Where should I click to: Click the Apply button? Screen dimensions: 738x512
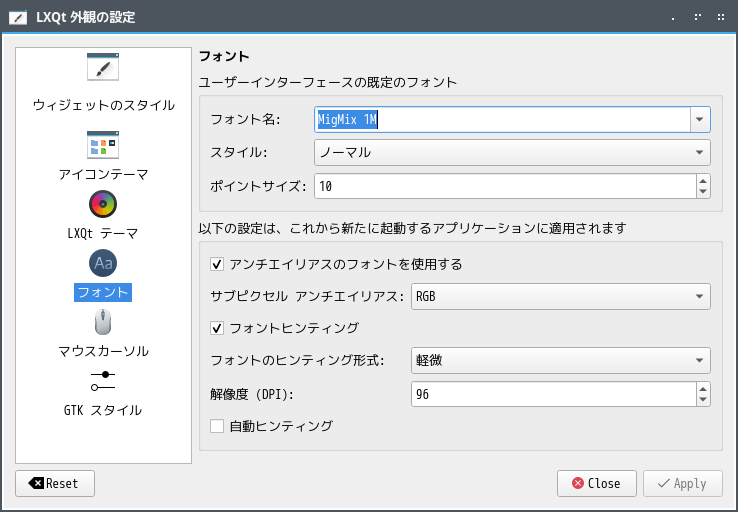point(683,483)
